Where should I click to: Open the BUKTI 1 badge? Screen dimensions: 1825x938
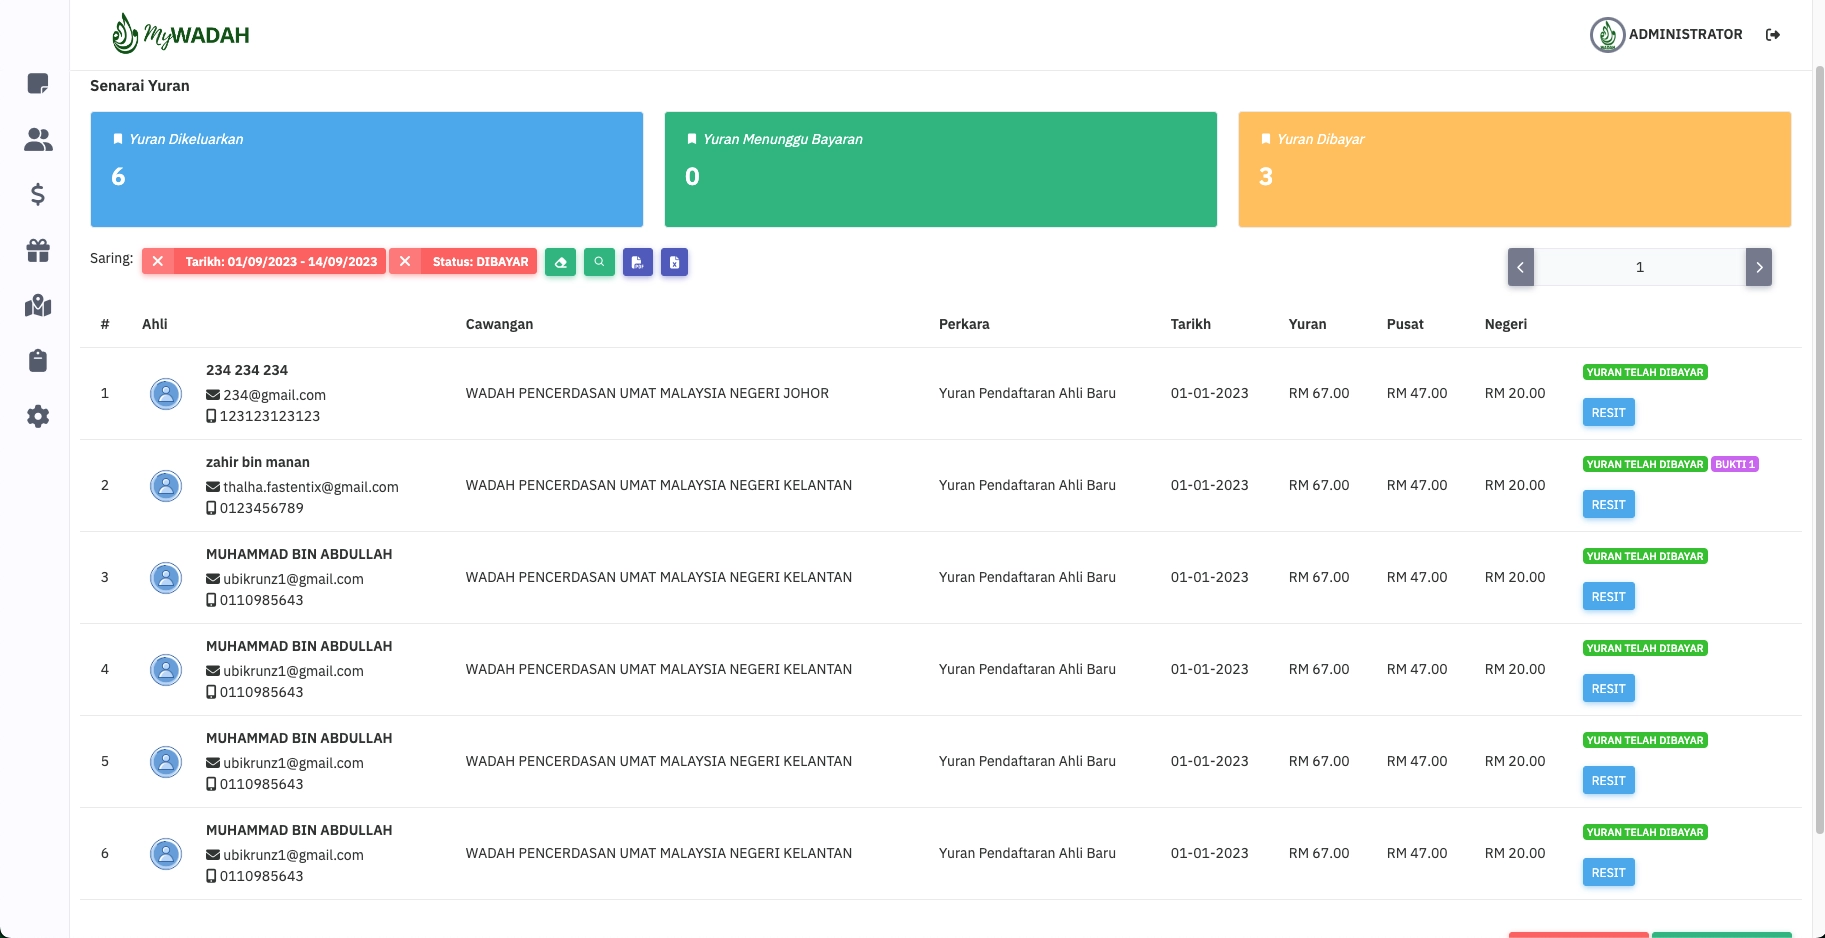[x=1734, y=464]
